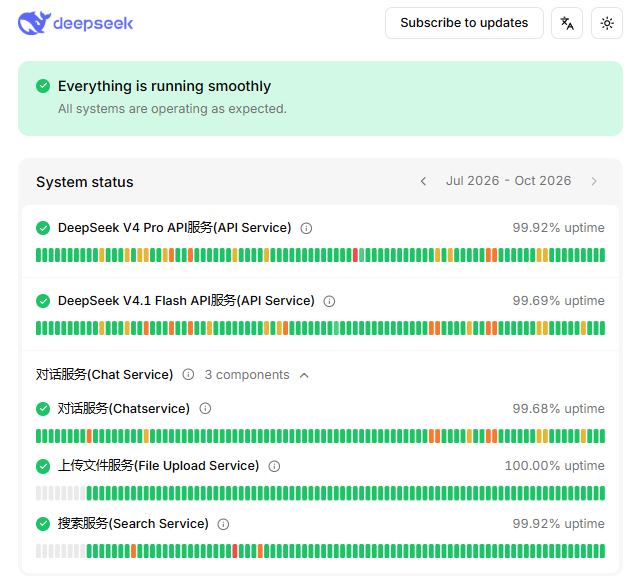Click the check icon in Everything is running smoothly banner
This screenshot has height=587, width=636.
click(43, 86)
